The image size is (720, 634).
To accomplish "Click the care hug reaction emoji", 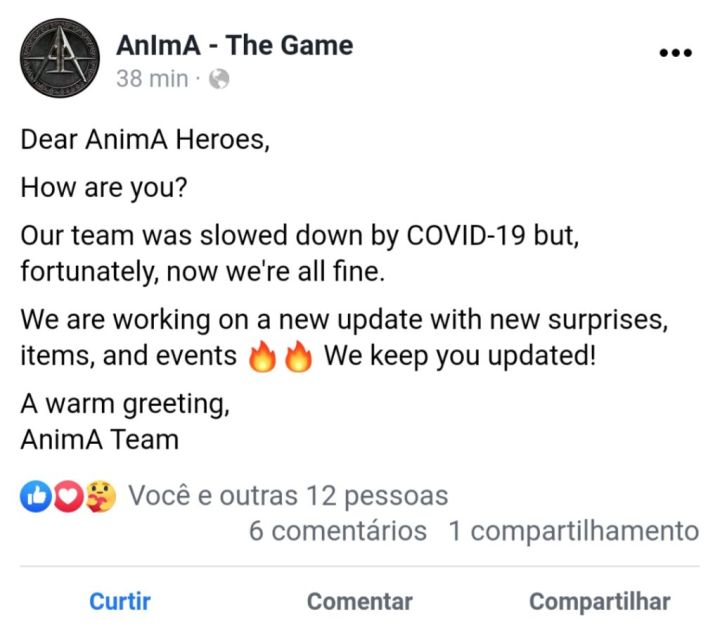I will [x=101, y=496].
